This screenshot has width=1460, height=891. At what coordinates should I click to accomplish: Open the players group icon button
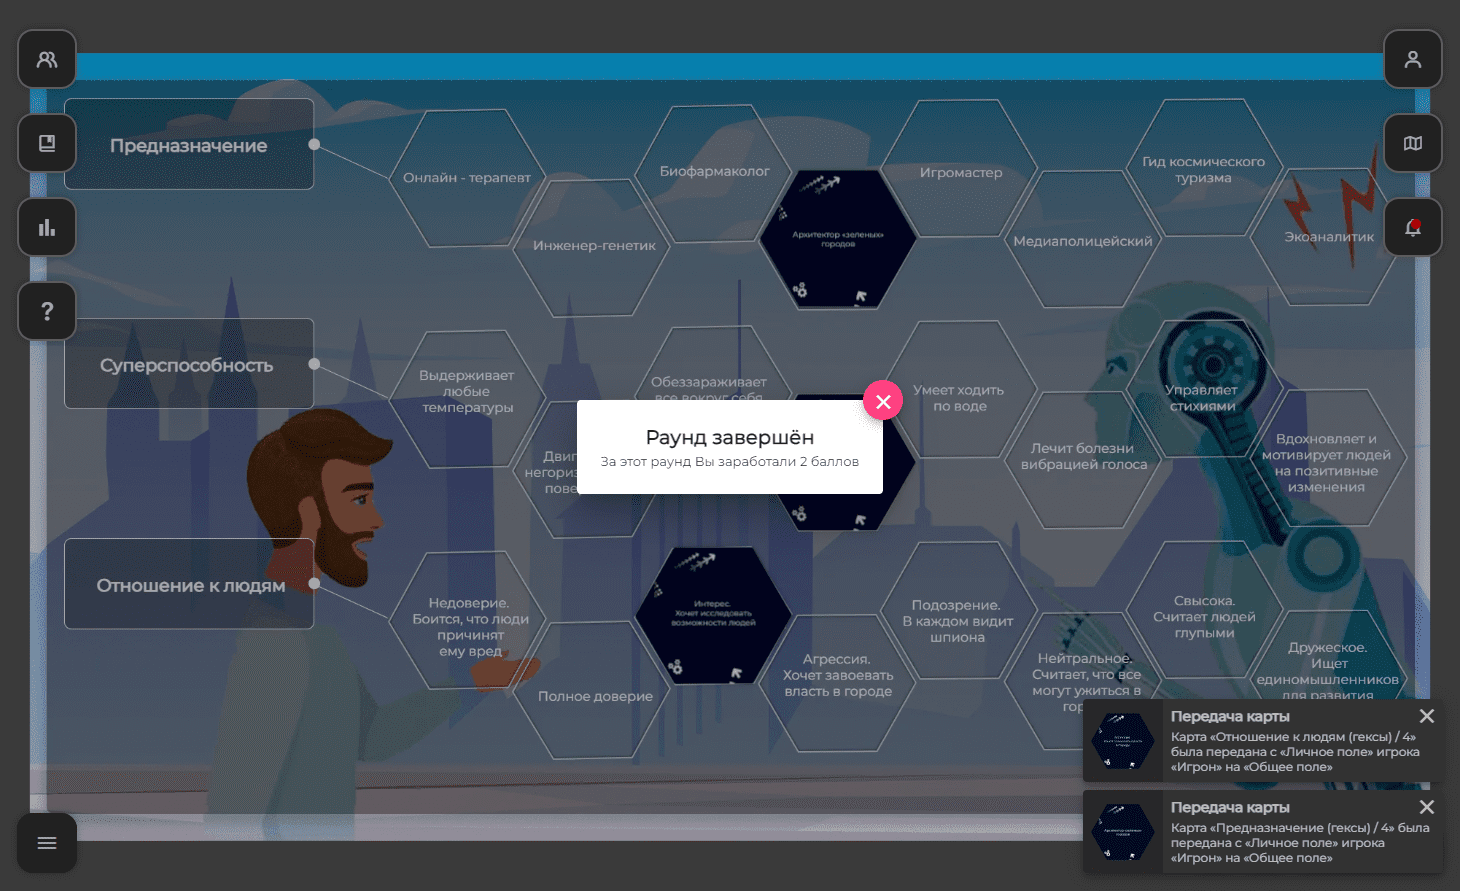(47, 59)
